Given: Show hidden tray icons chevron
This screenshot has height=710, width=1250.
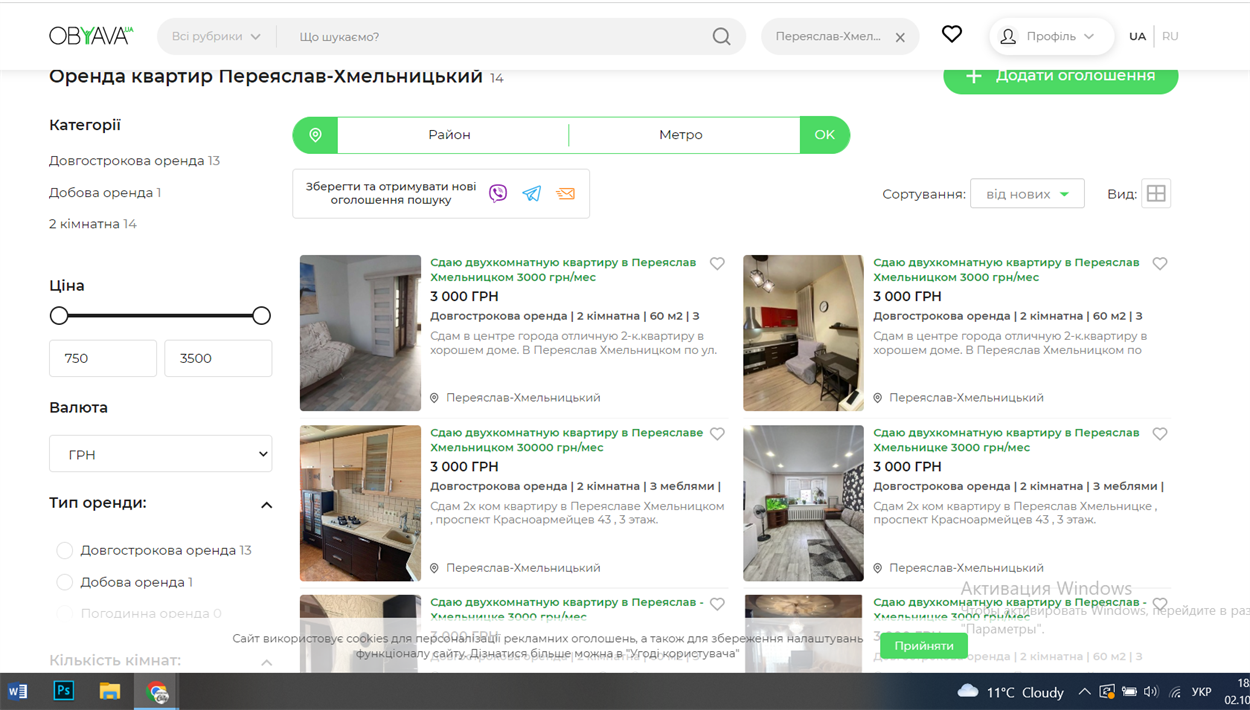Looking at the screenshot, I should coord(1084,692).
